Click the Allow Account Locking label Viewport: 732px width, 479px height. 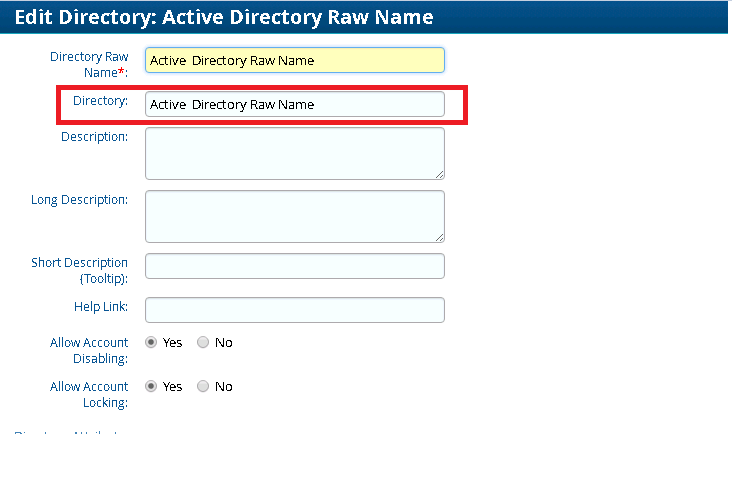point(89,394)
